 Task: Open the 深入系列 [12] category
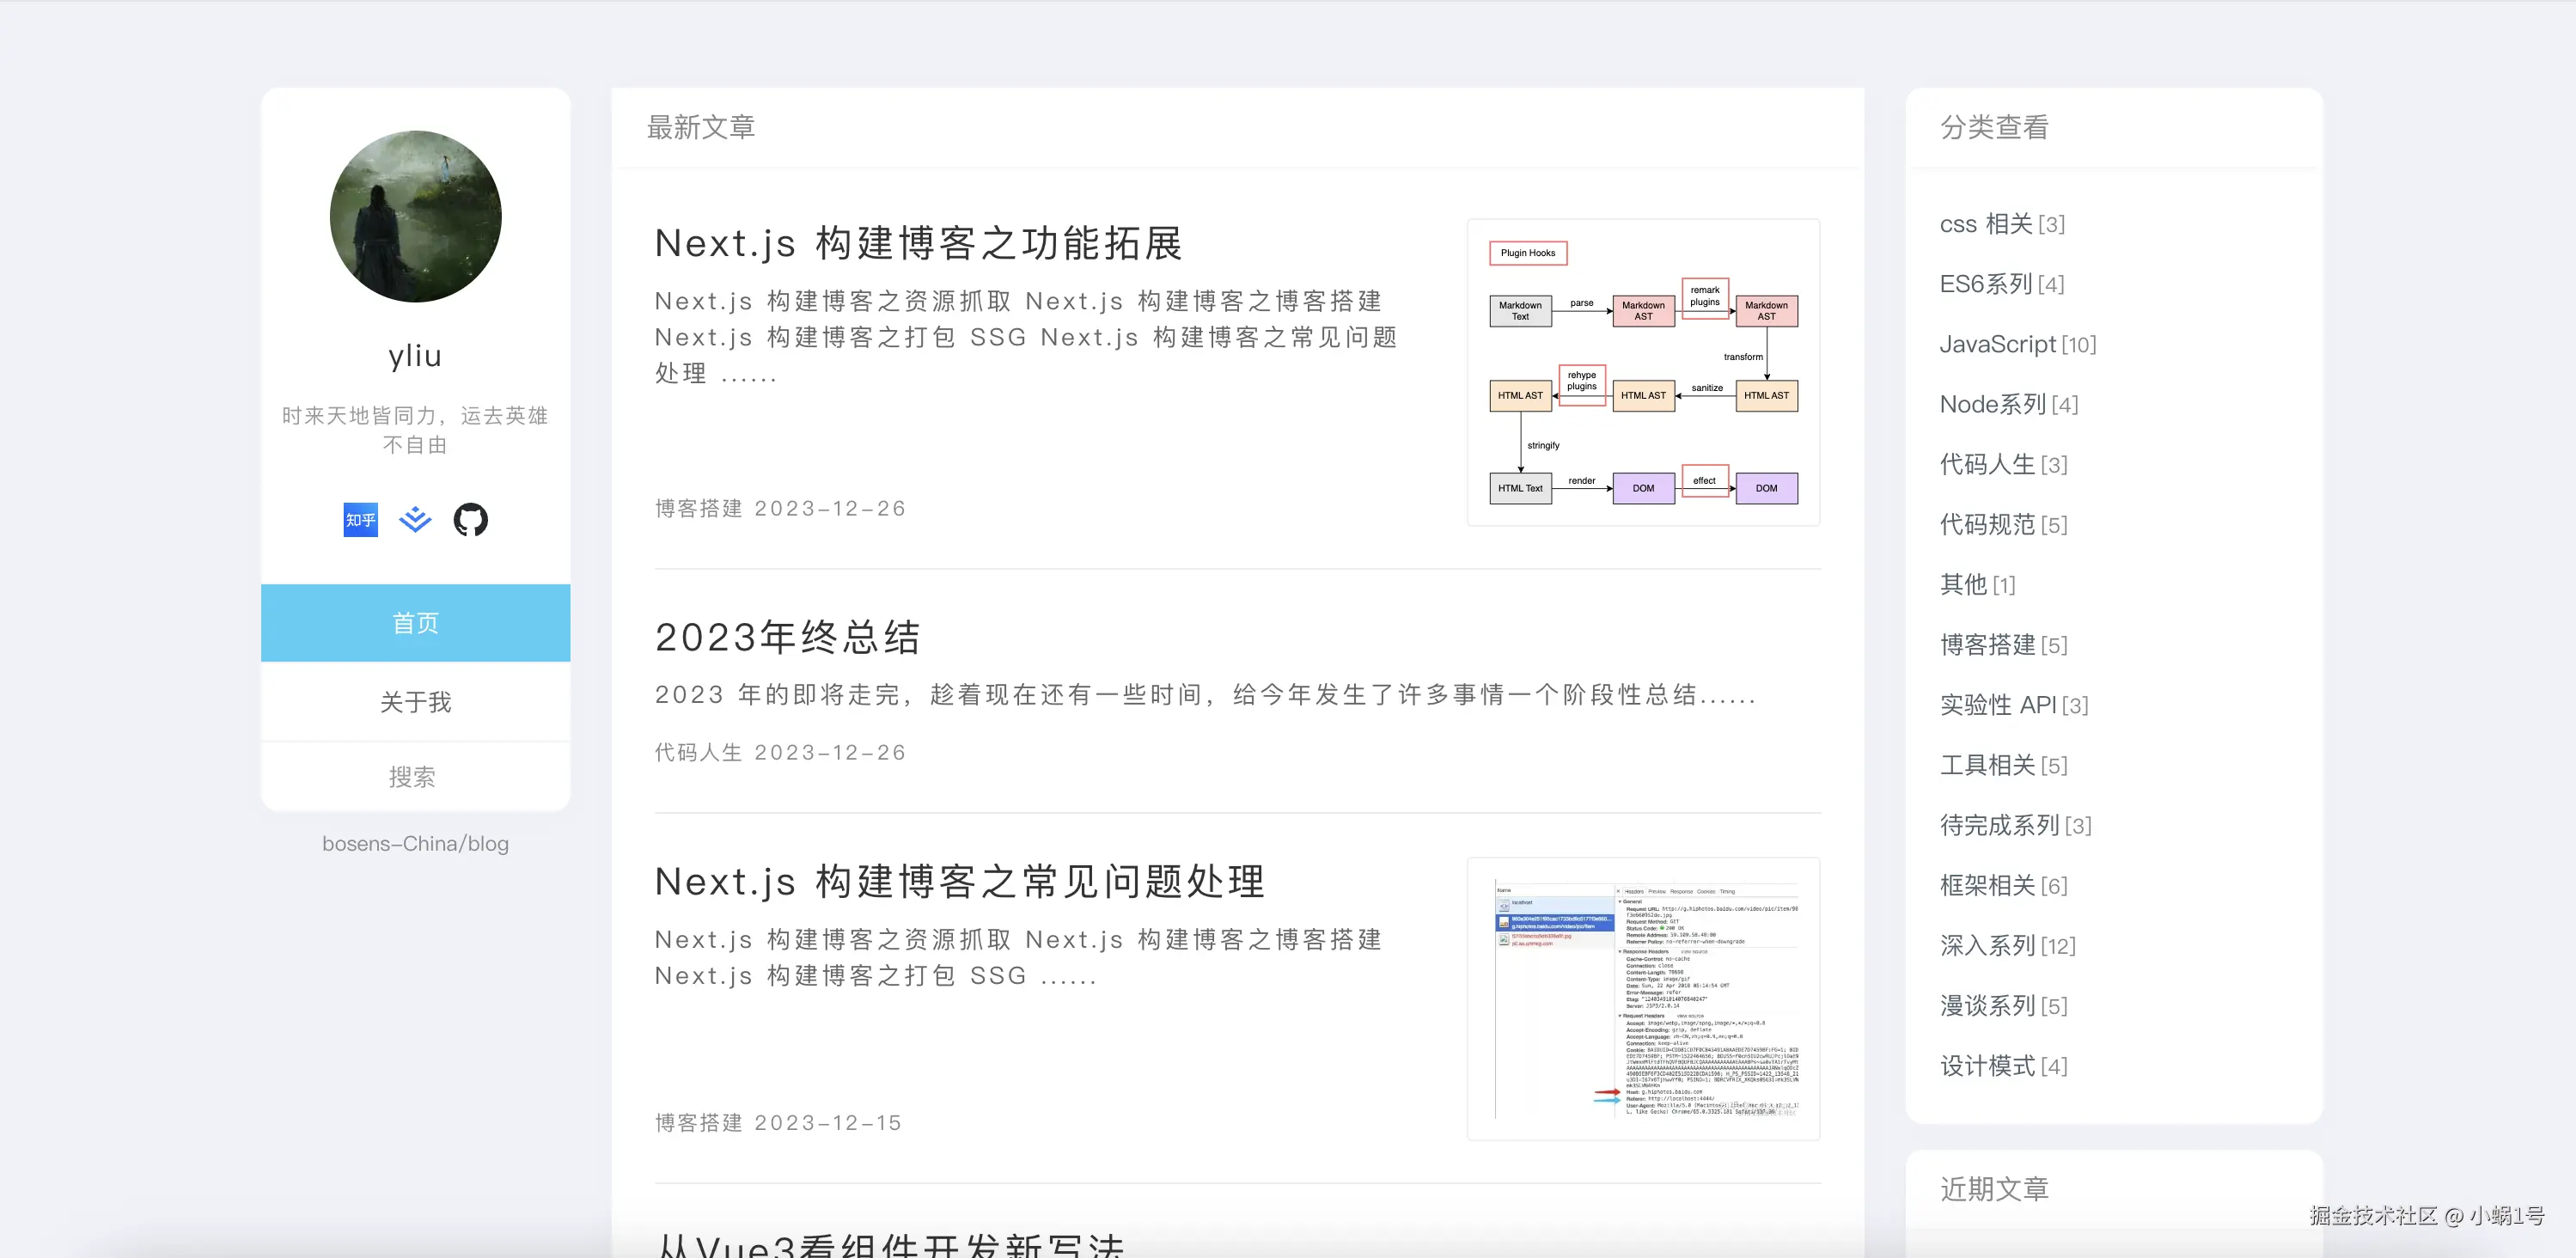(x=2007, y=946)
